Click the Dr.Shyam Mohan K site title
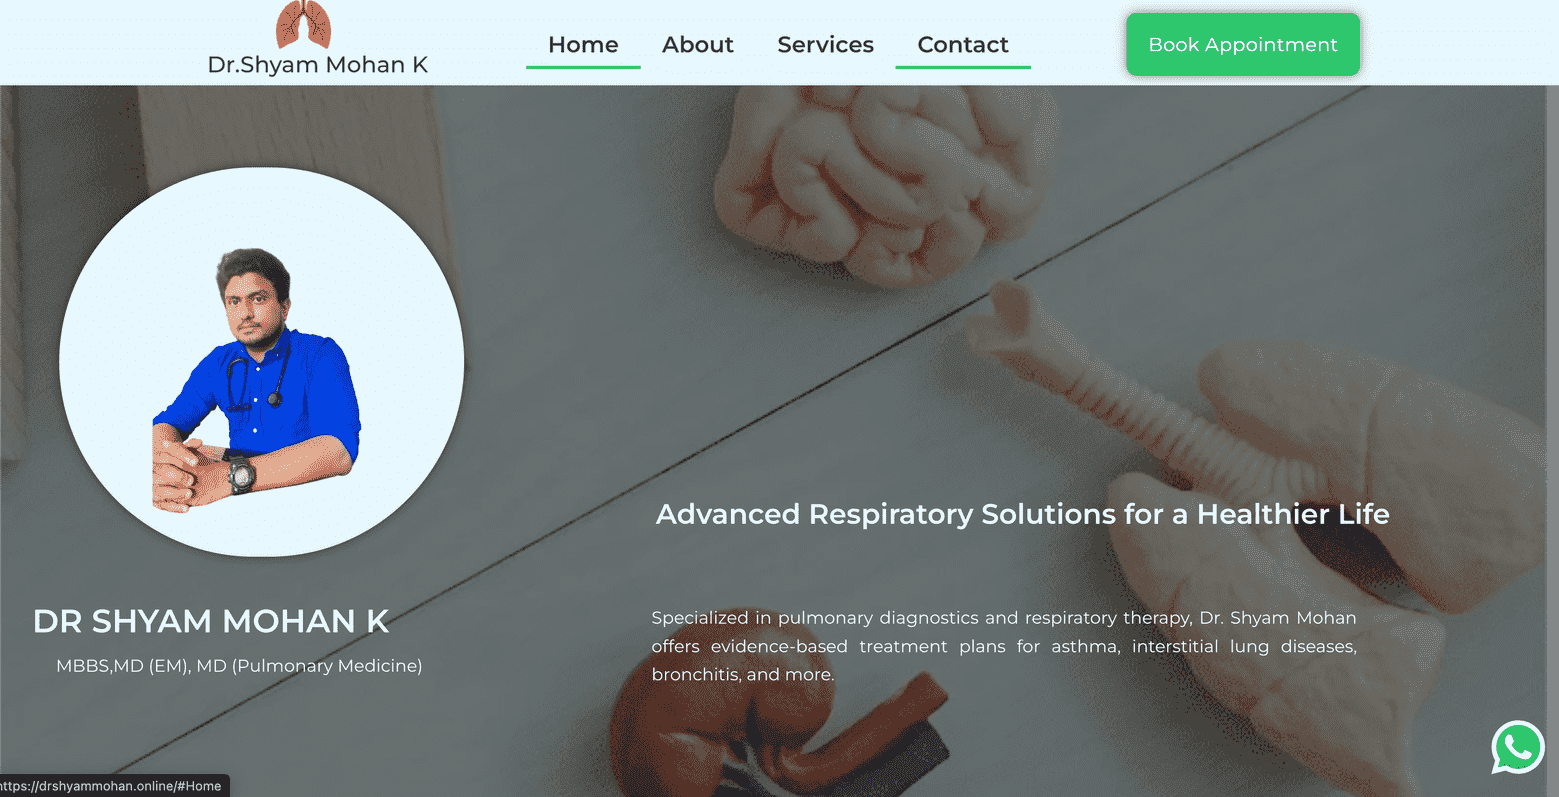 318,65
